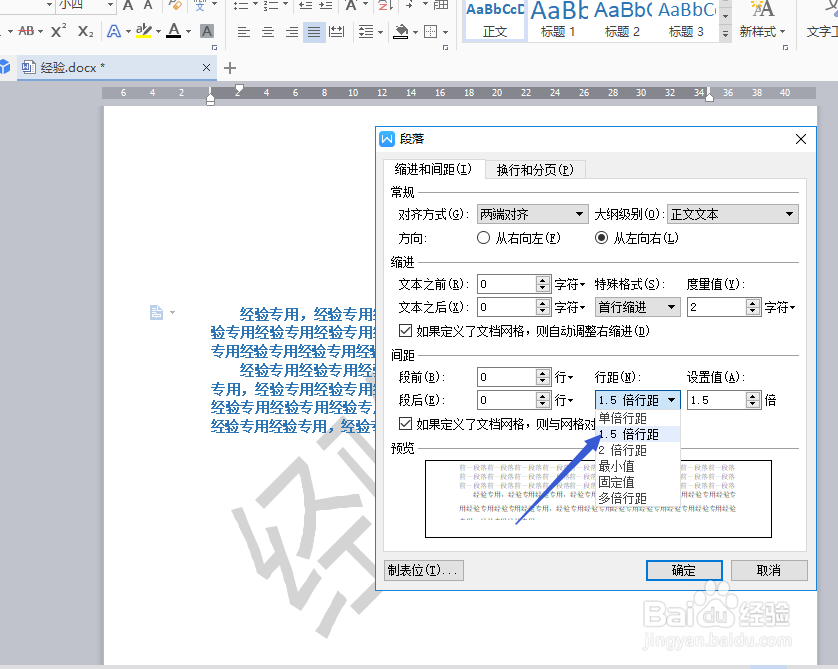This screenshot has width=838, height=669.
Task: Open line spacing toolbar icon
Action: pos(366,32)
